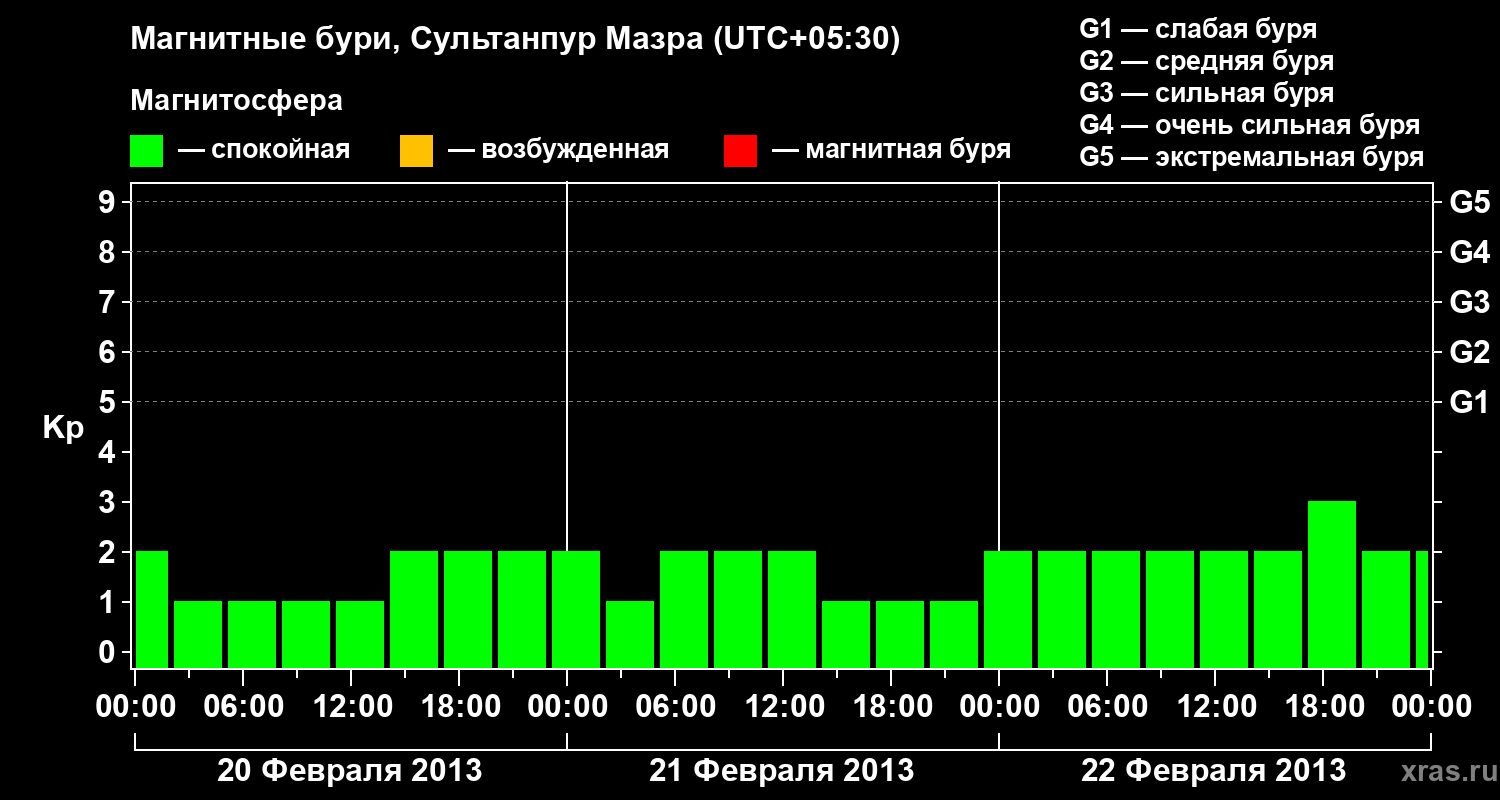1500x800 pixels.
Task: Click the tallest green bar reaching Kp 3
Action: pos(1332,584)
